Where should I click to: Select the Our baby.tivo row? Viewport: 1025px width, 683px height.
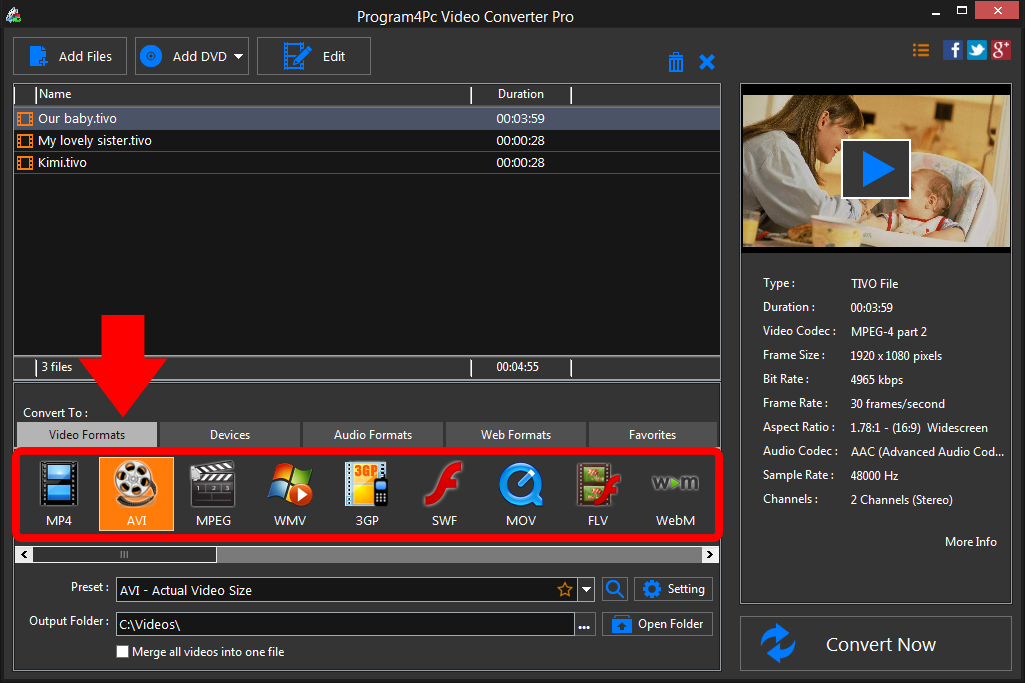[367, 119]
